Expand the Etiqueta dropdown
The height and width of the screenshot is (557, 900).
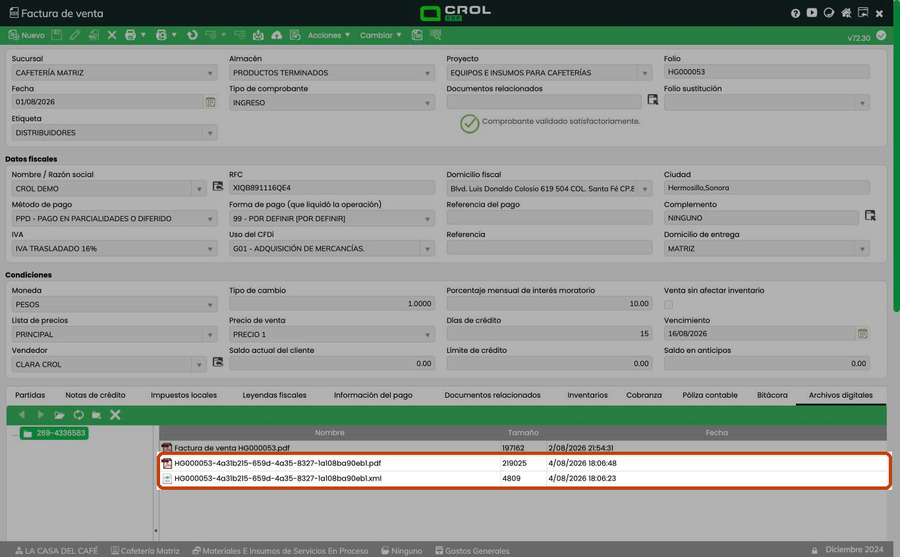tap(210, 133)
